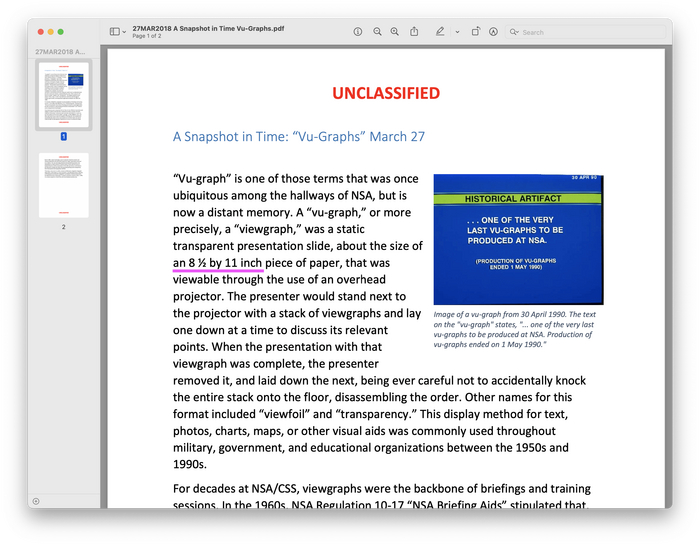Select the Highlight pen tool
Screen dimensions: 700x545
pos(440,31)
